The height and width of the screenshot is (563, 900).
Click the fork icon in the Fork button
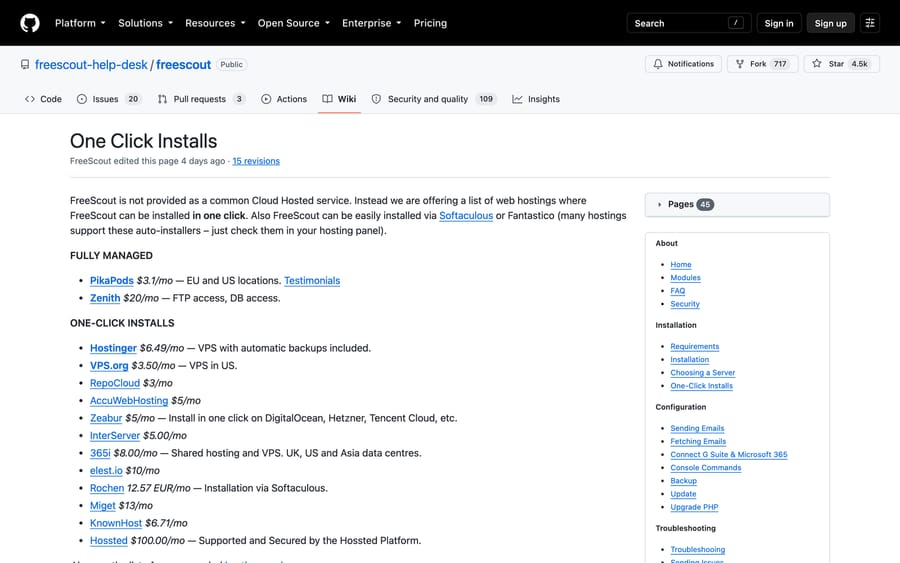[740, 64]
